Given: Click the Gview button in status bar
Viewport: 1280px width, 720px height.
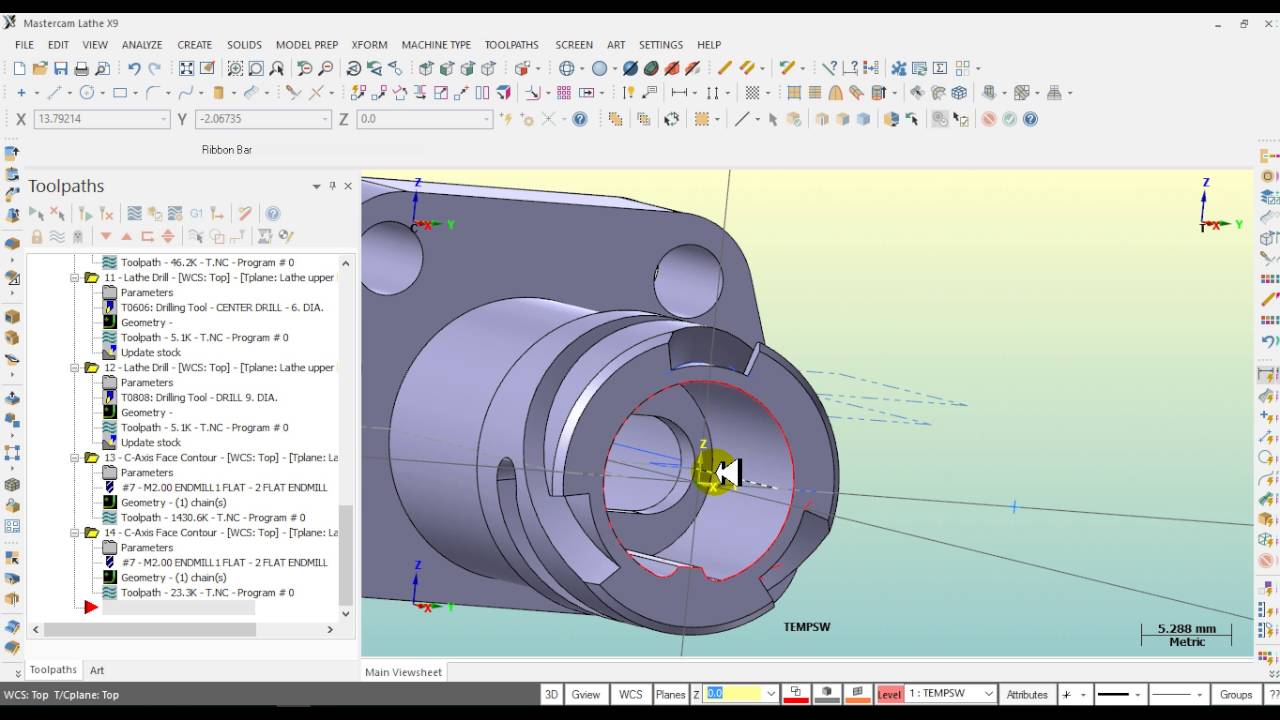Looking at the screenshot, I should [586, 694].
